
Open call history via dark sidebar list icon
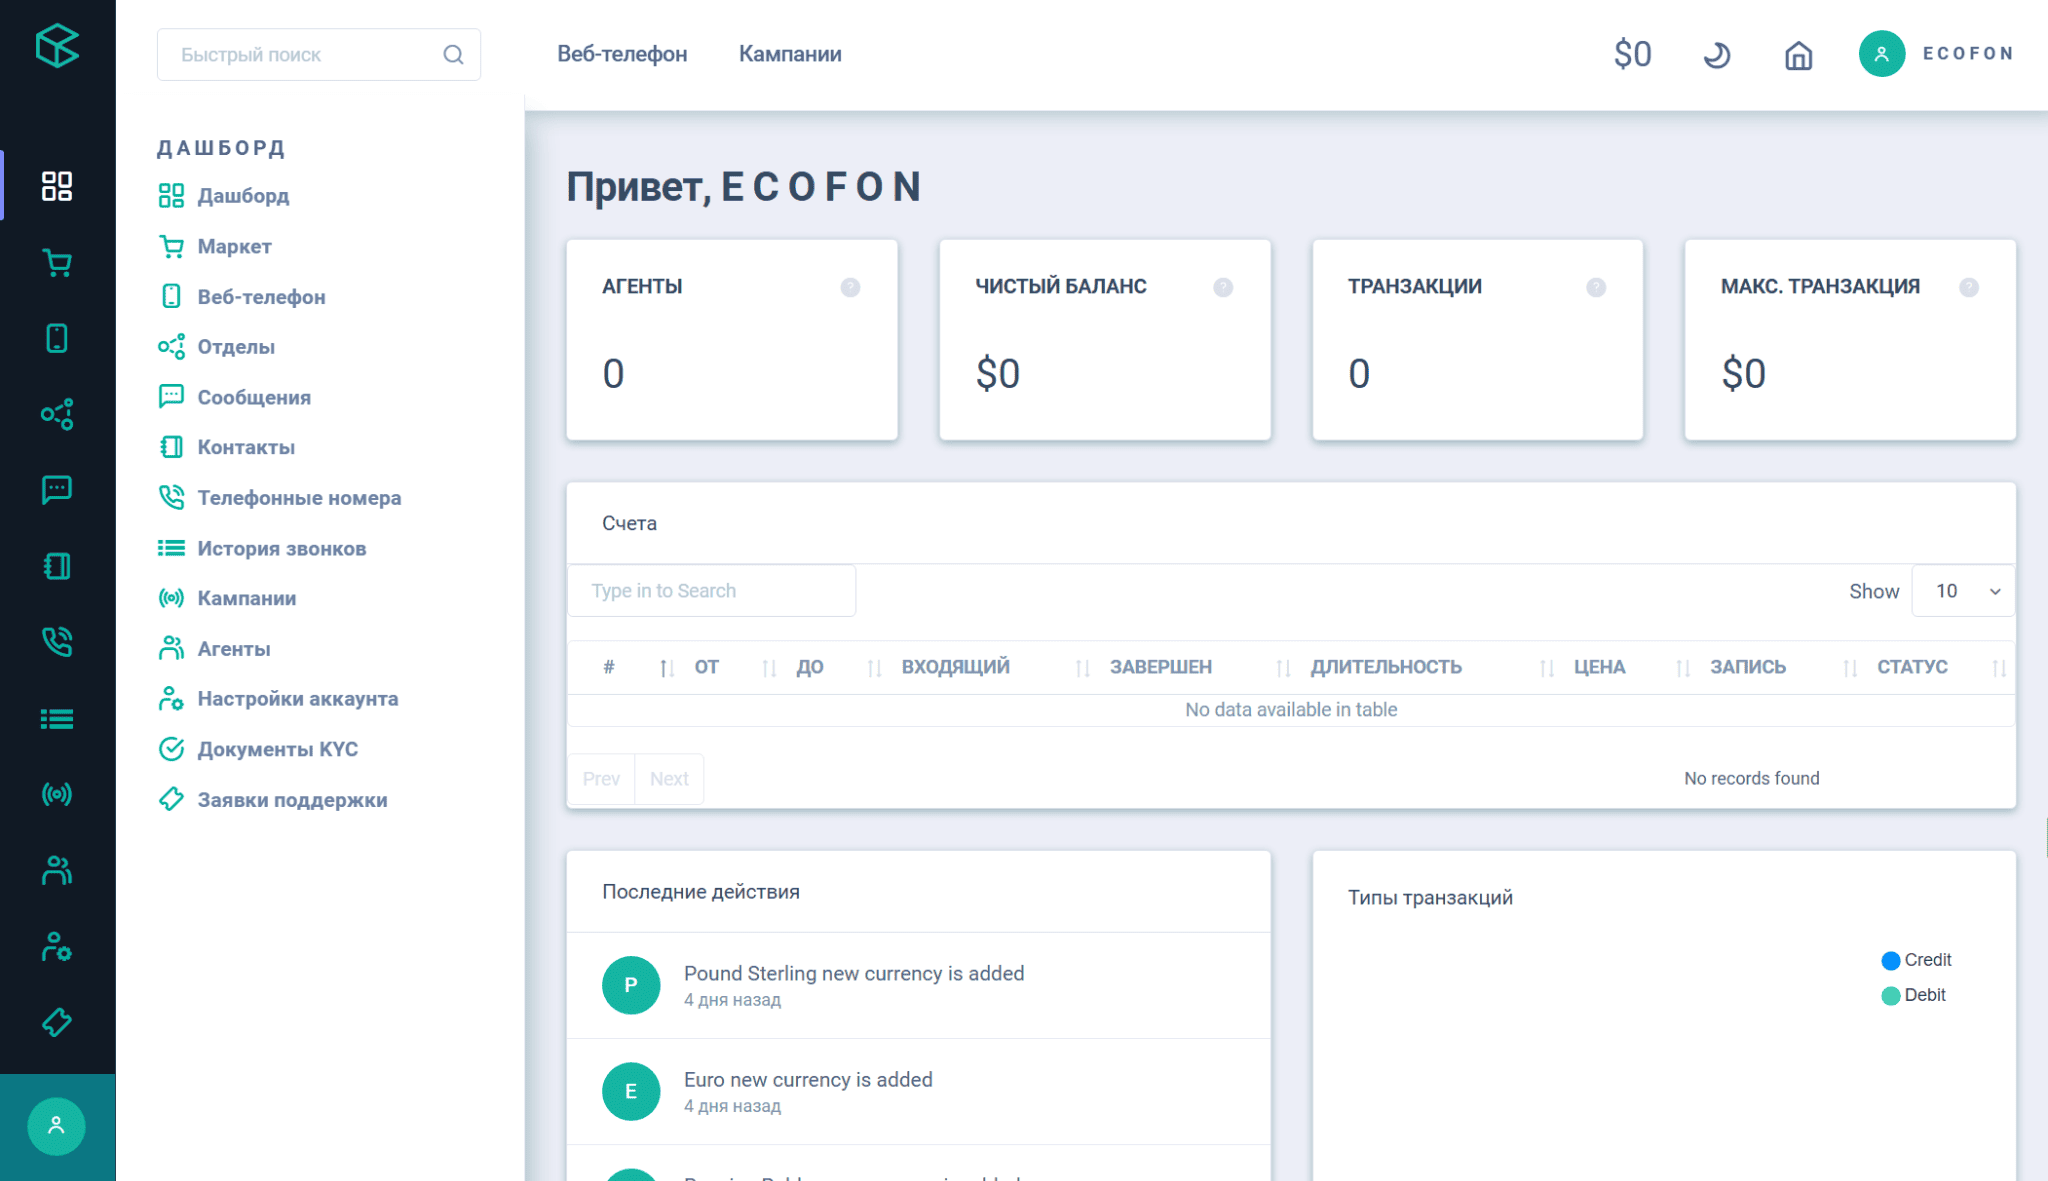[57, 718]
